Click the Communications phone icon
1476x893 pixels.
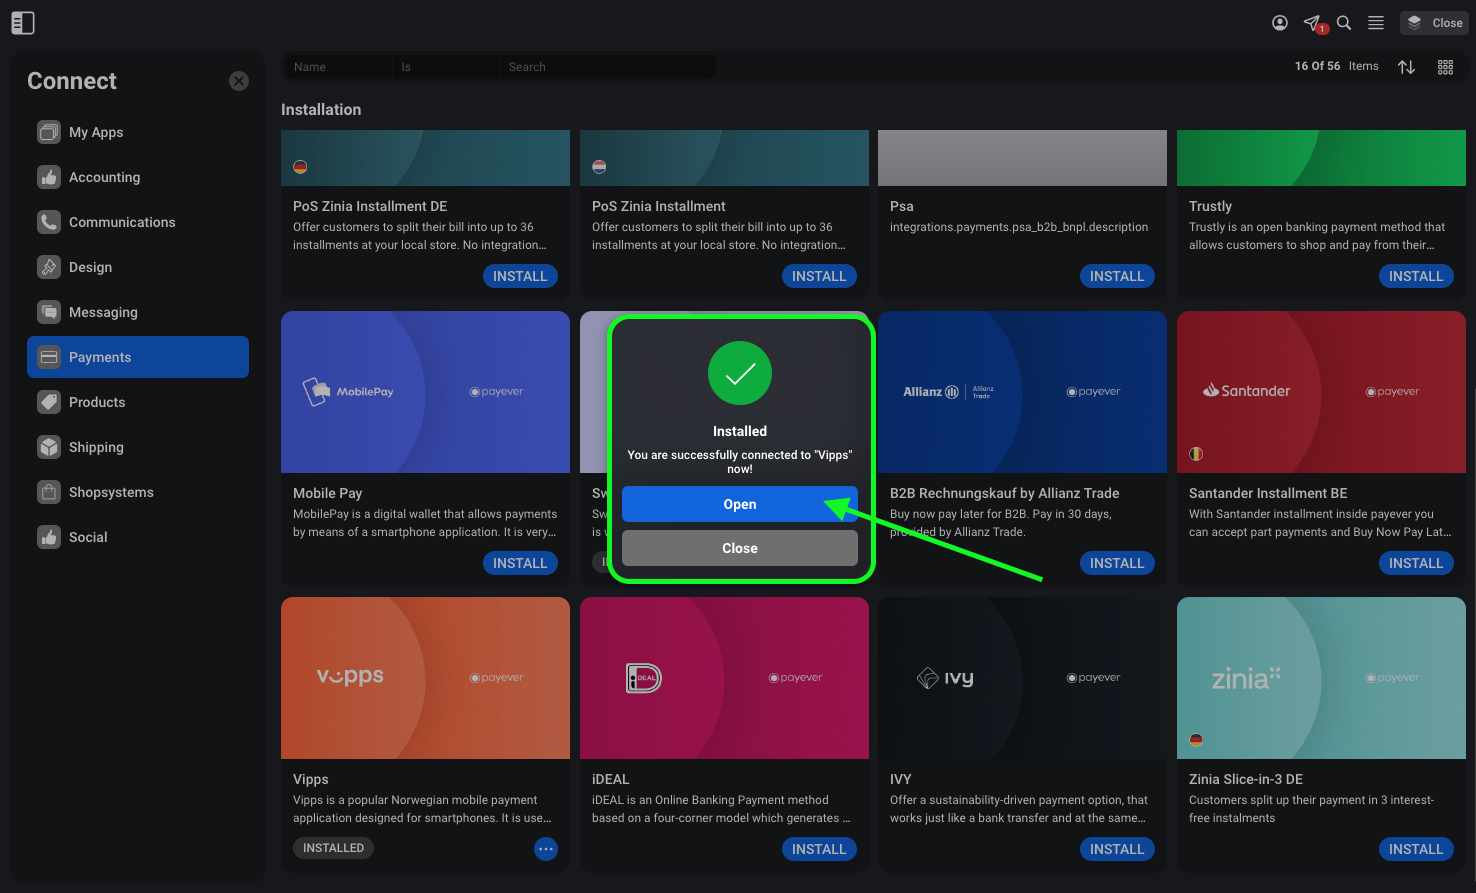pos(49,222)
